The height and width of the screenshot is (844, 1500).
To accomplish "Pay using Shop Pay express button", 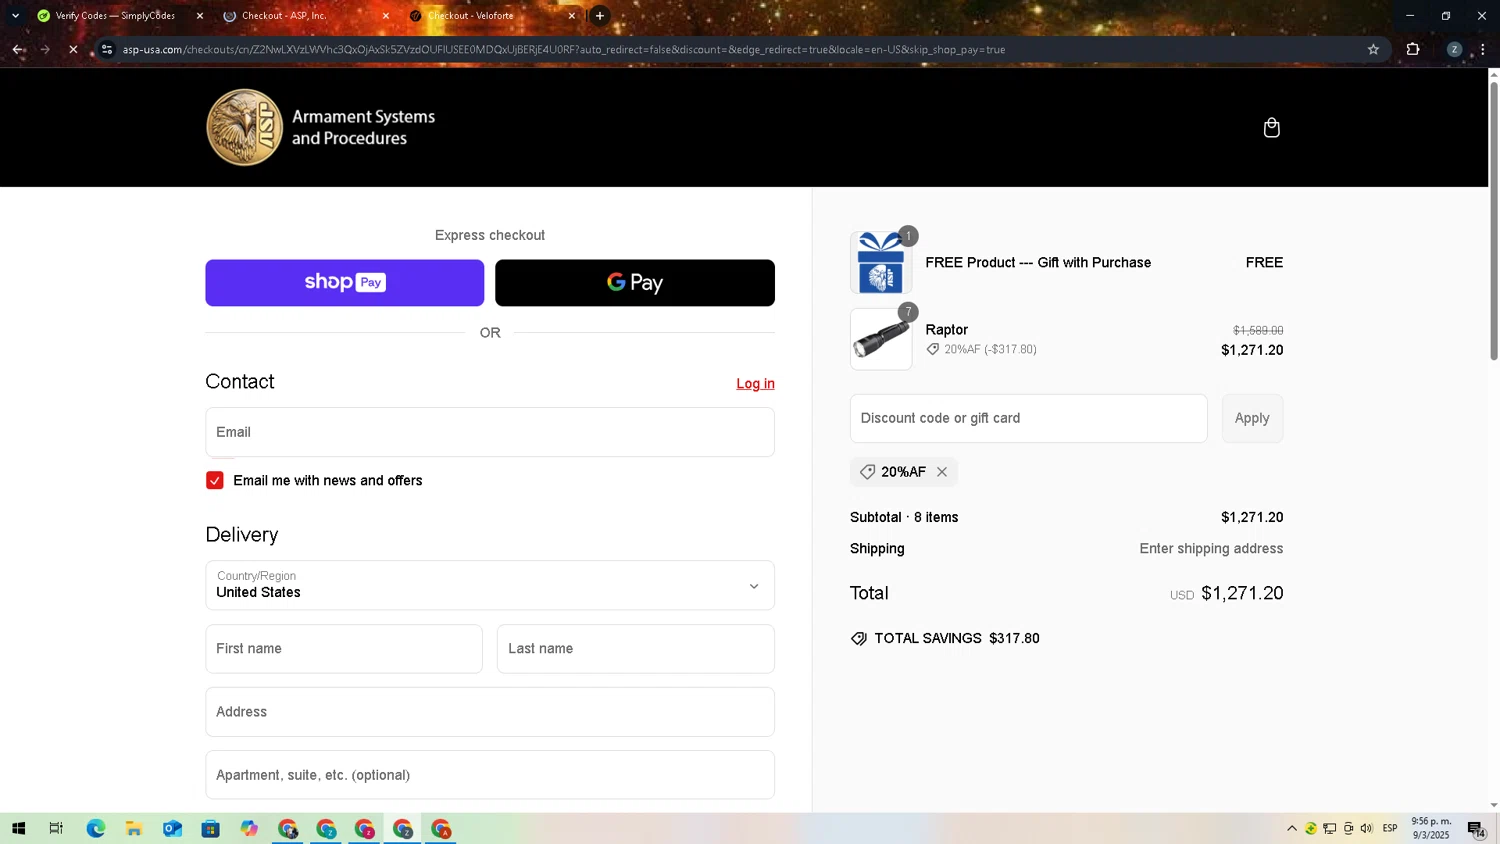I will point(345,283).
